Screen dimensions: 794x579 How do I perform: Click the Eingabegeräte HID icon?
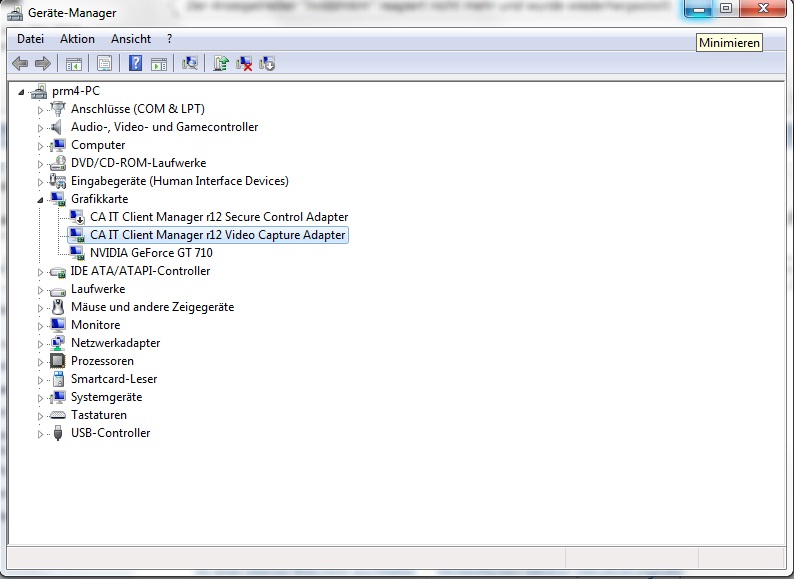pyautogui.click(x=58, y=181)
